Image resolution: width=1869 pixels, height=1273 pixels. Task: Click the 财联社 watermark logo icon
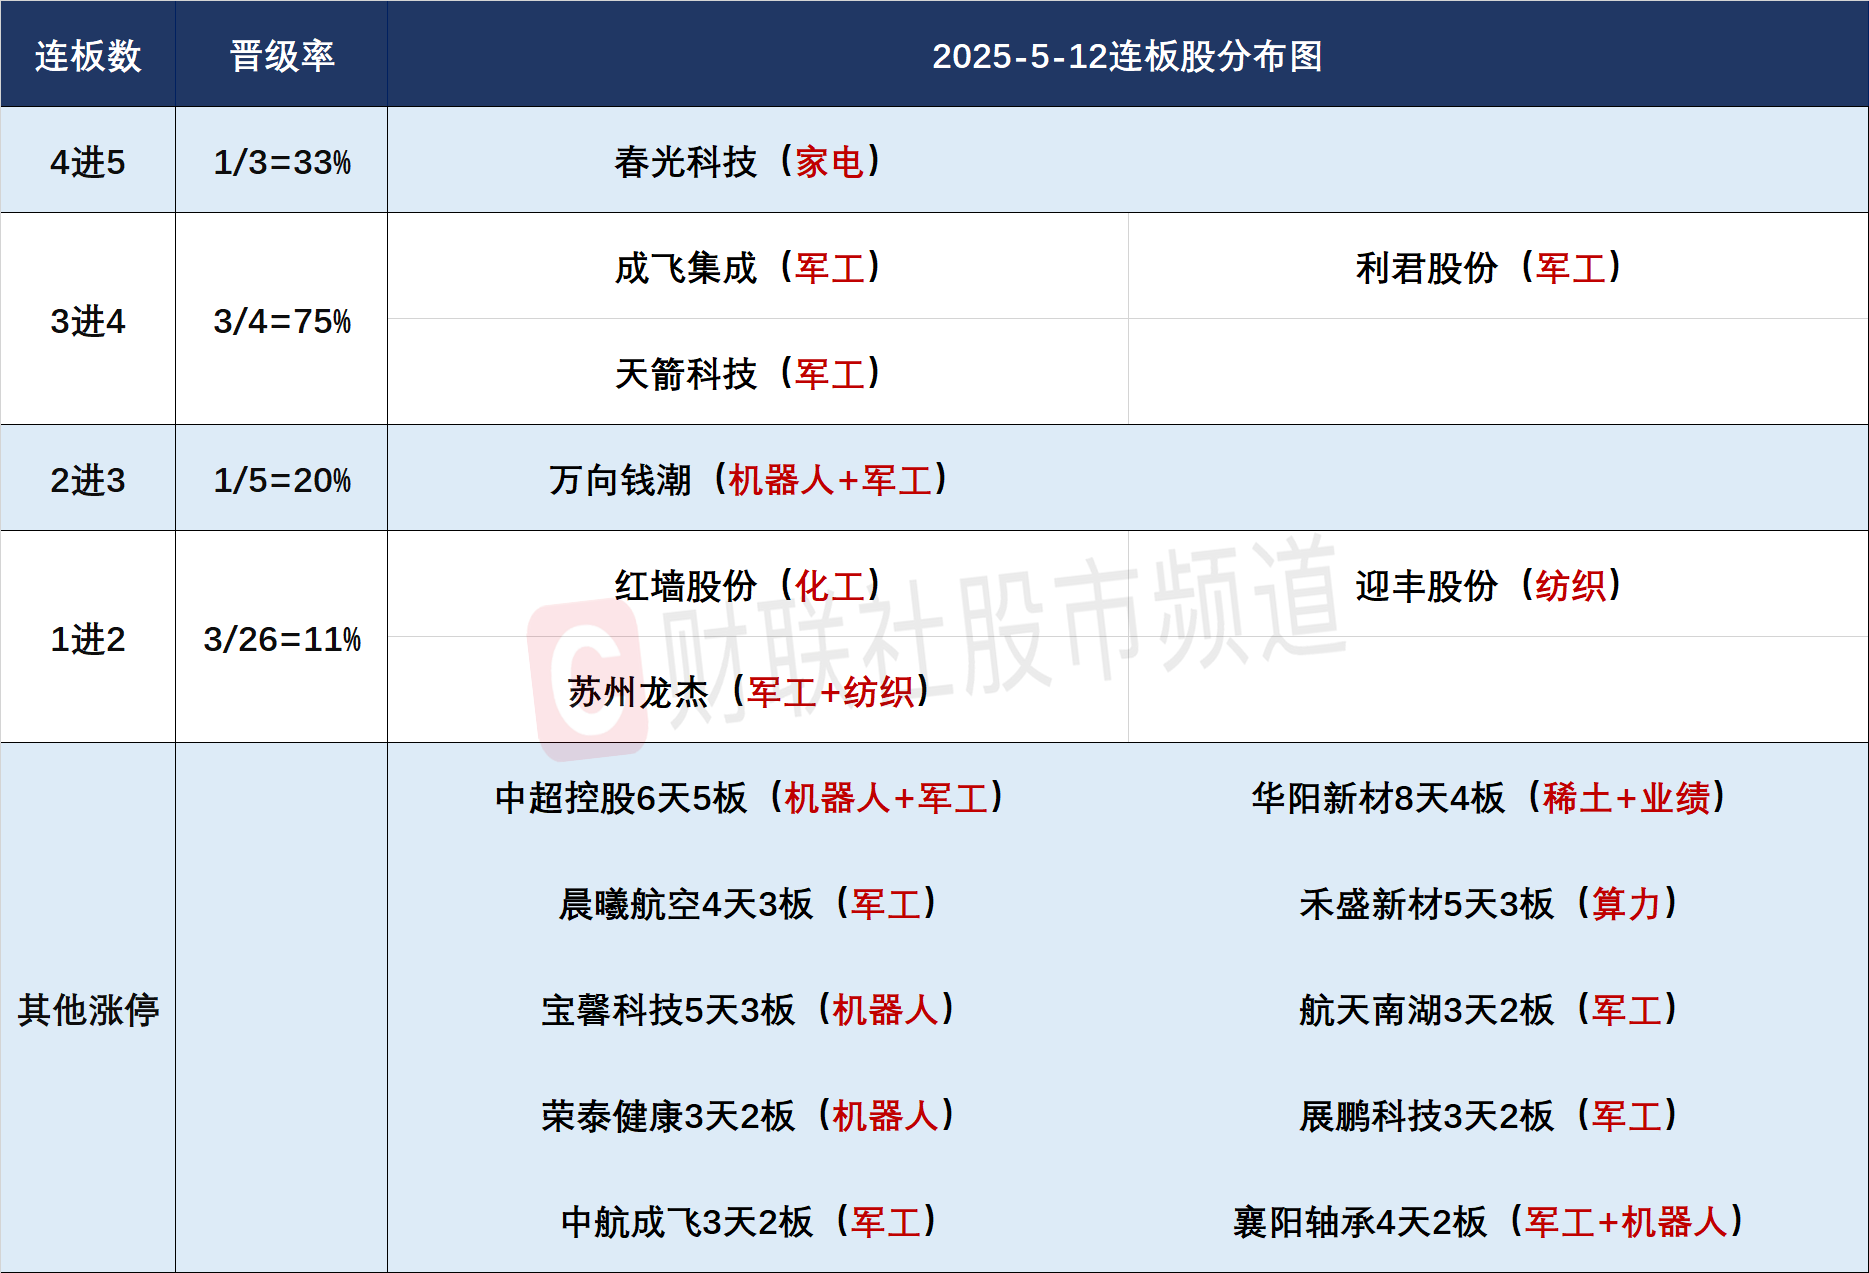[x=588, y=681]
